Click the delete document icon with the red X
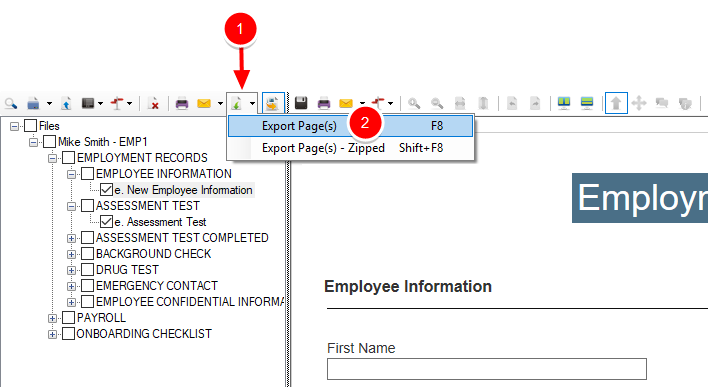The height and width of the screenshot is (387, 708). click(154, 103)
